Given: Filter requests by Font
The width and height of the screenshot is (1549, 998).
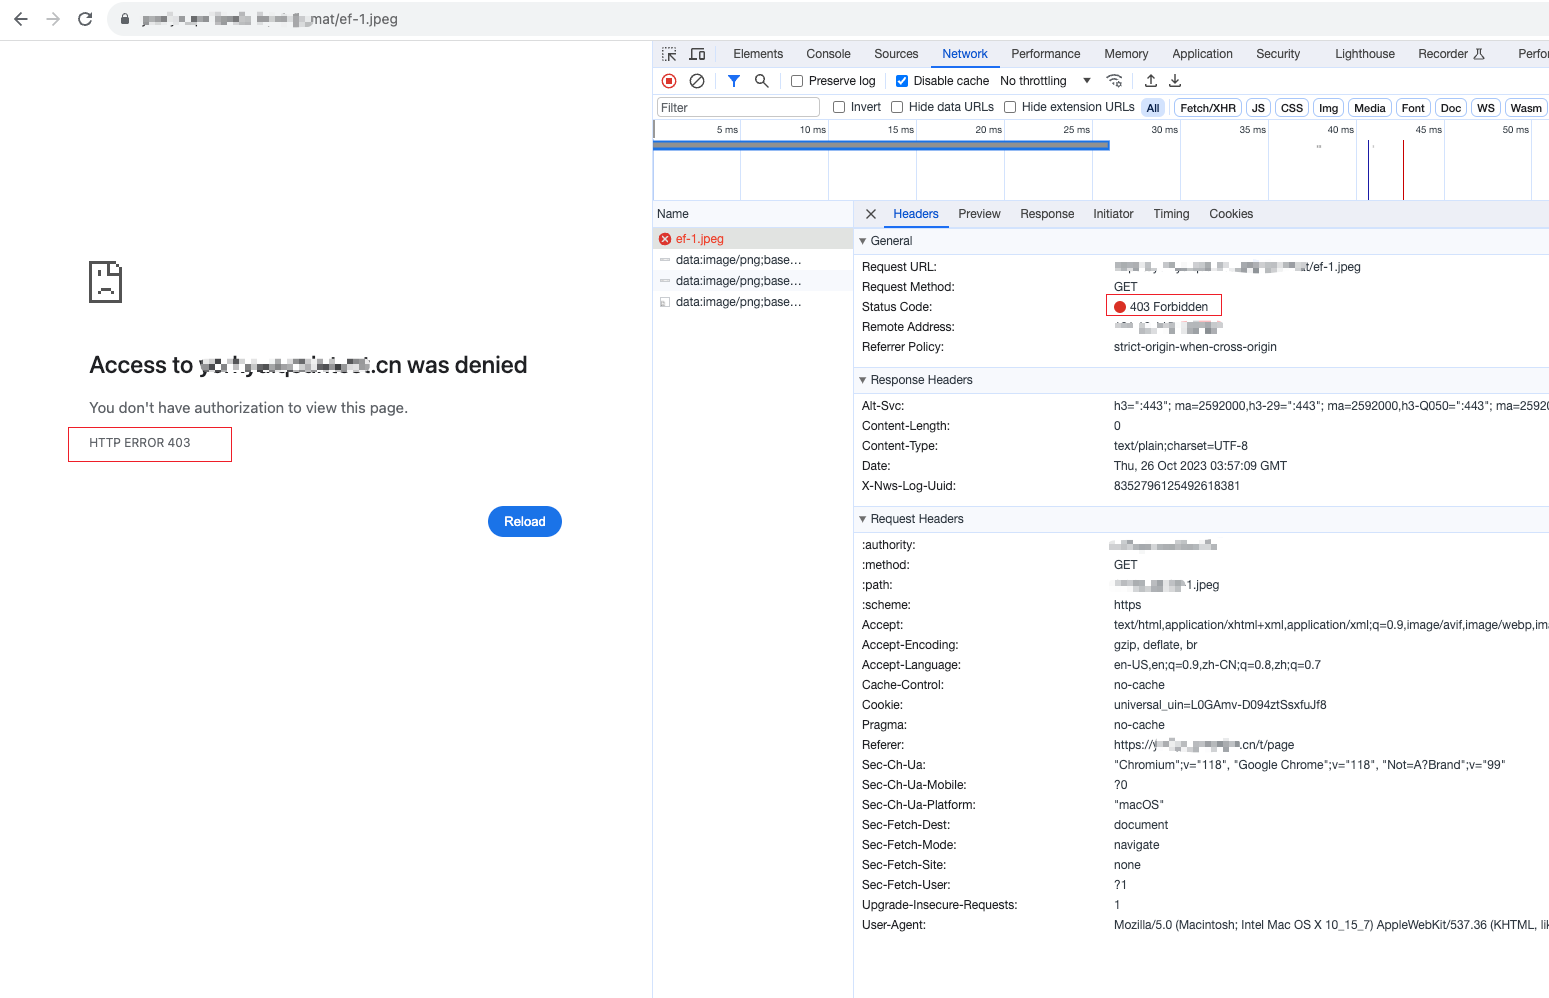Looking at the screenshot, I should [x=1413, y=108].
